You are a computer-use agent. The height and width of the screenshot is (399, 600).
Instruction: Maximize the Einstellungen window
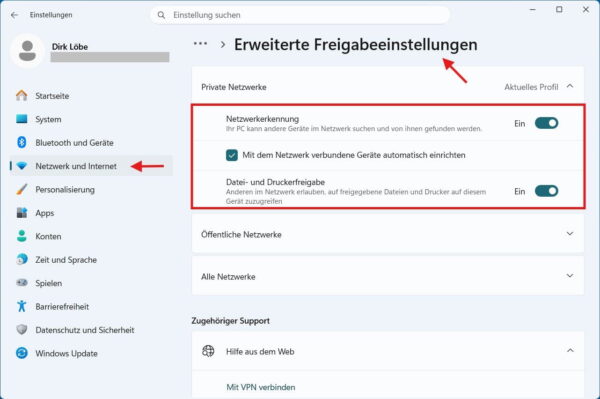(x=559, y=10)
